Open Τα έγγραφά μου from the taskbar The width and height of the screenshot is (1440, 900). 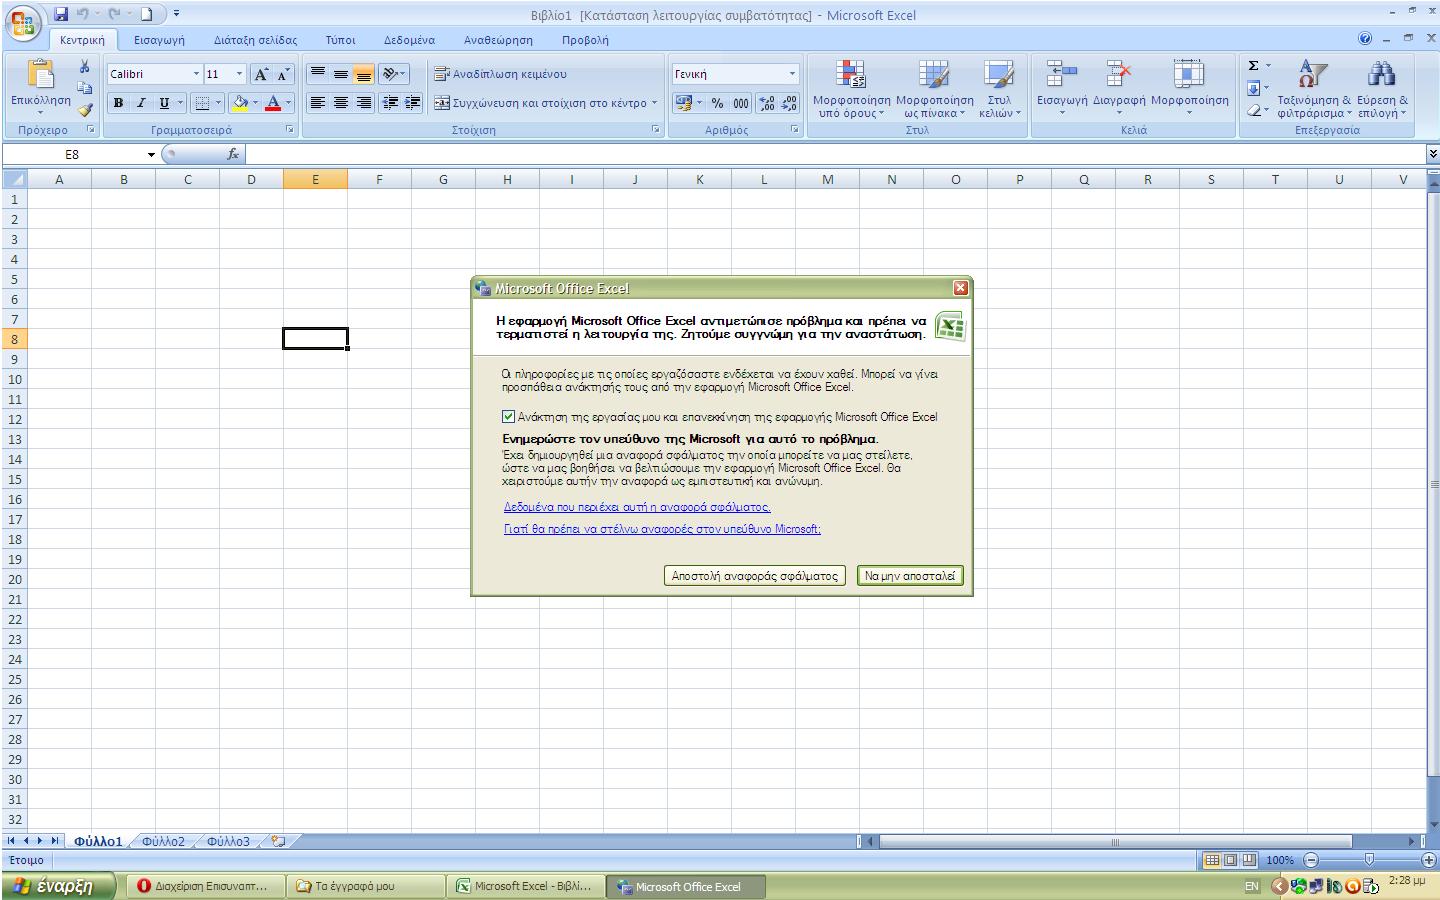pyautogui.click(x=366, y=886)
